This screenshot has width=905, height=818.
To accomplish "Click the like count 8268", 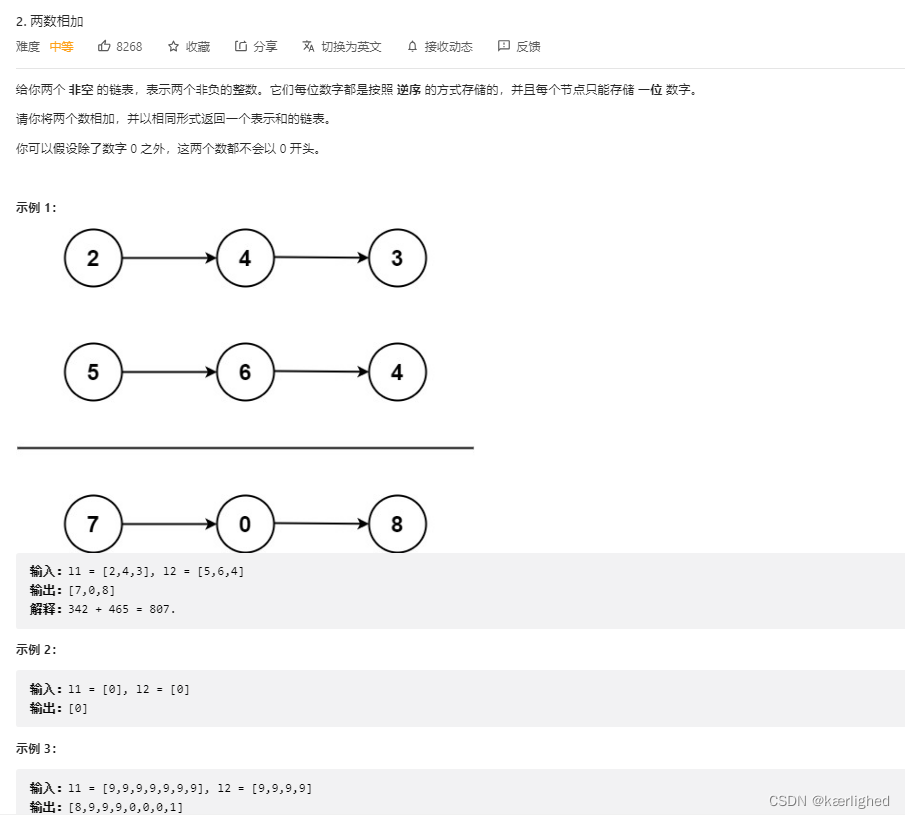I will (129, 46).
